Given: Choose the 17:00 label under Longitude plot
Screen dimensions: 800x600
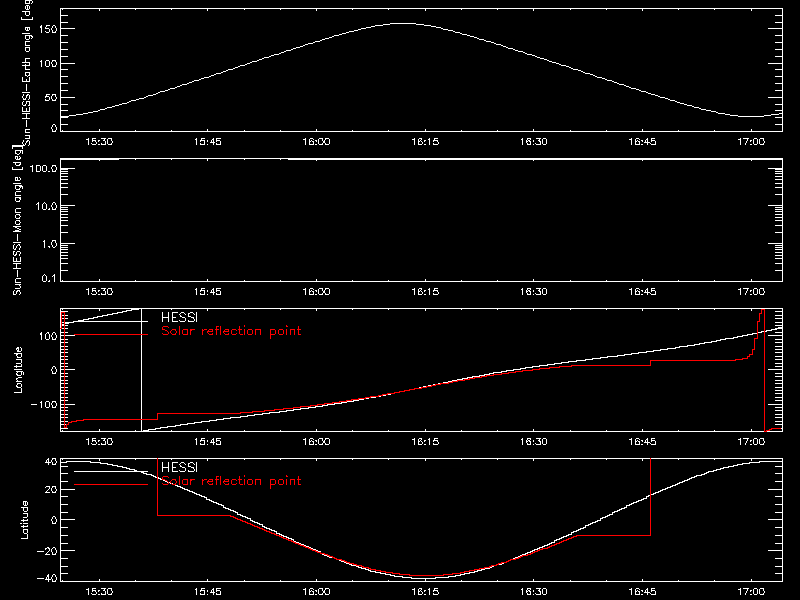Looking at the screenshot, I should pyautogui.click(x=751, y=441).
